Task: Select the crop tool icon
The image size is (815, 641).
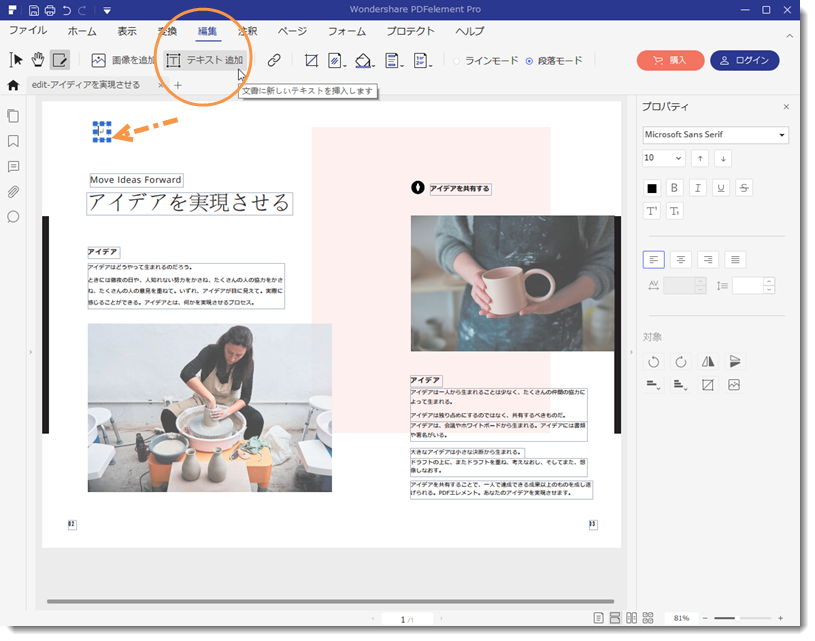Action: point(311,60)
